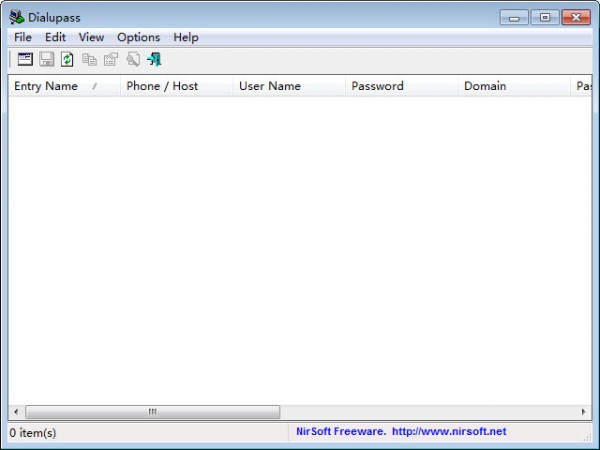
Task: Sort by Phone / Host column header
Action: [176, 86]
